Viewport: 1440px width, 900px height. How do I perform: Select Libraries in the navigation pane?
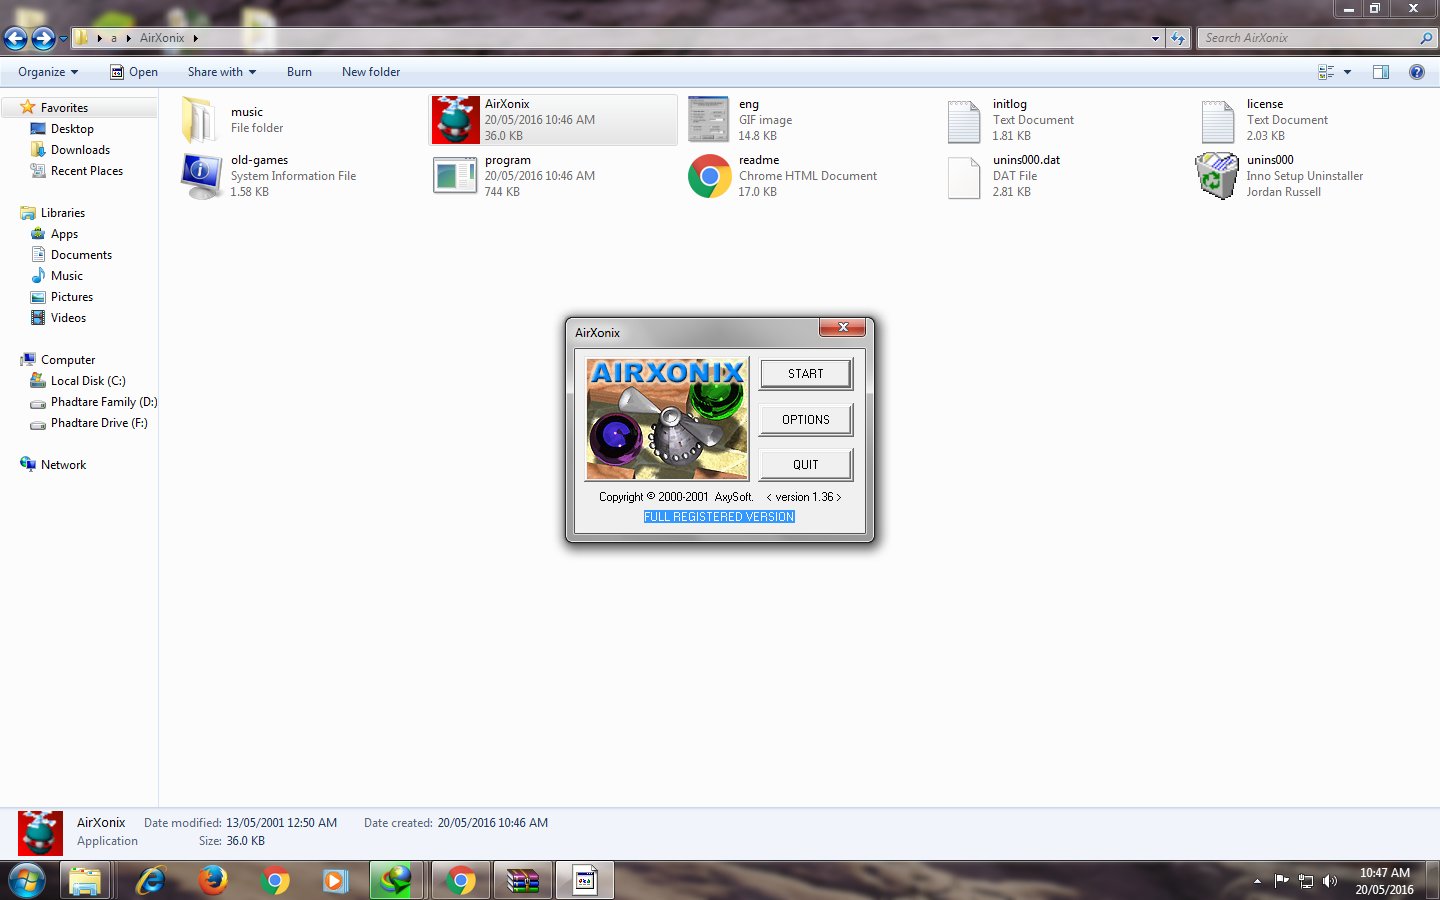click(62, 213)
